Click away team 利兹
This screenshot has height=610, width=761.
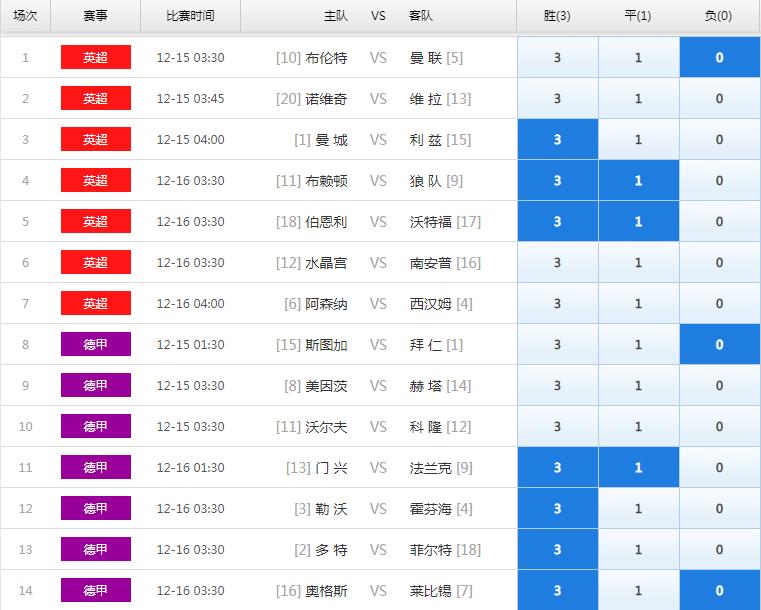click(x=426, y=140)
